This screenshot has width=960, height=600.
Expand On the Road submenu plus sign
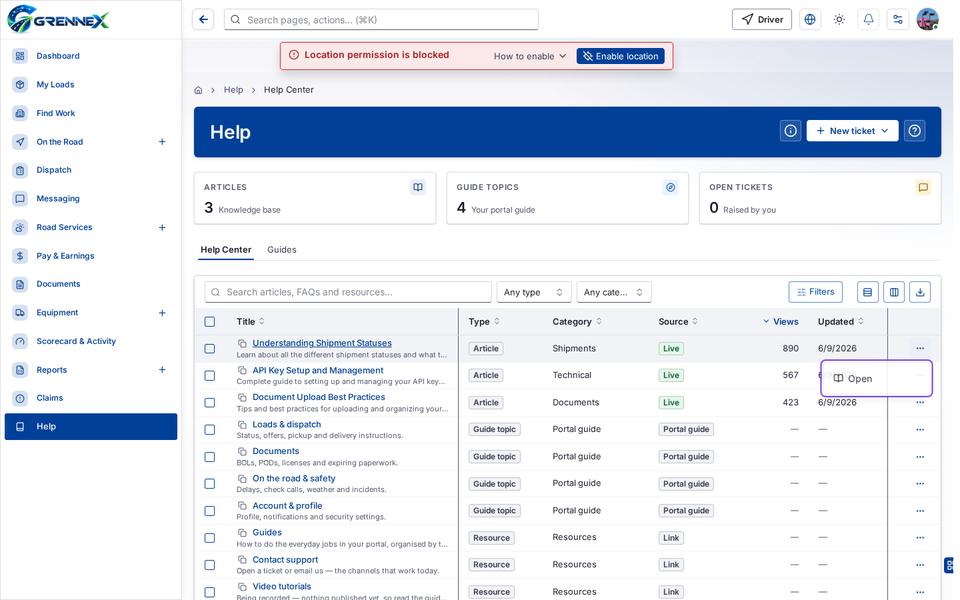pos(162,141)
